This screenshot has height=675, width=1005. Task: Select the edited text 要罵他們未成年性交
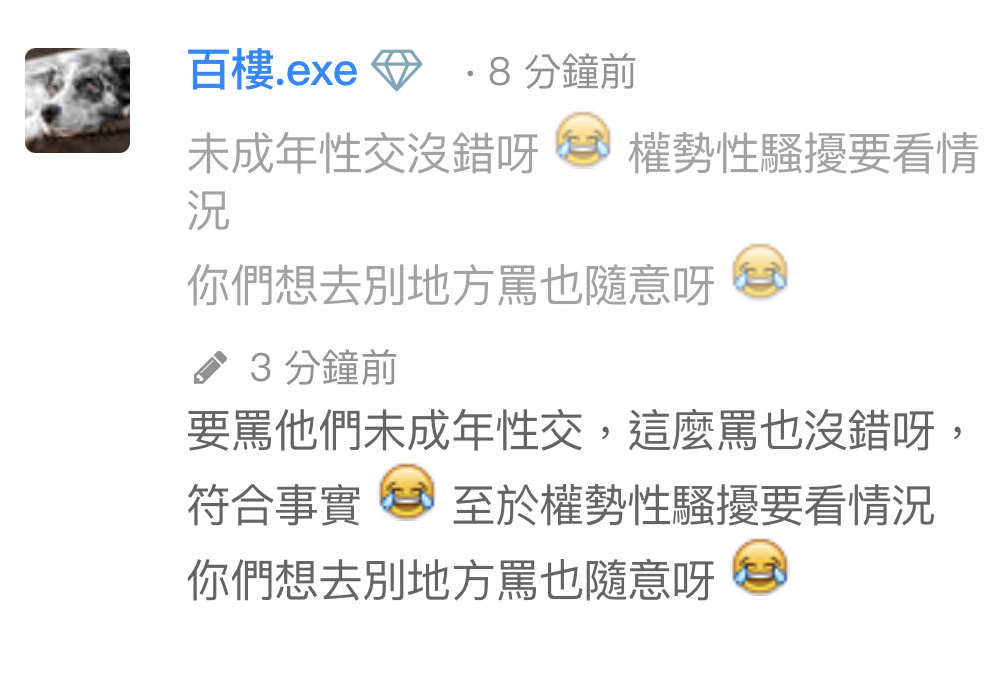tap(385, 431)
